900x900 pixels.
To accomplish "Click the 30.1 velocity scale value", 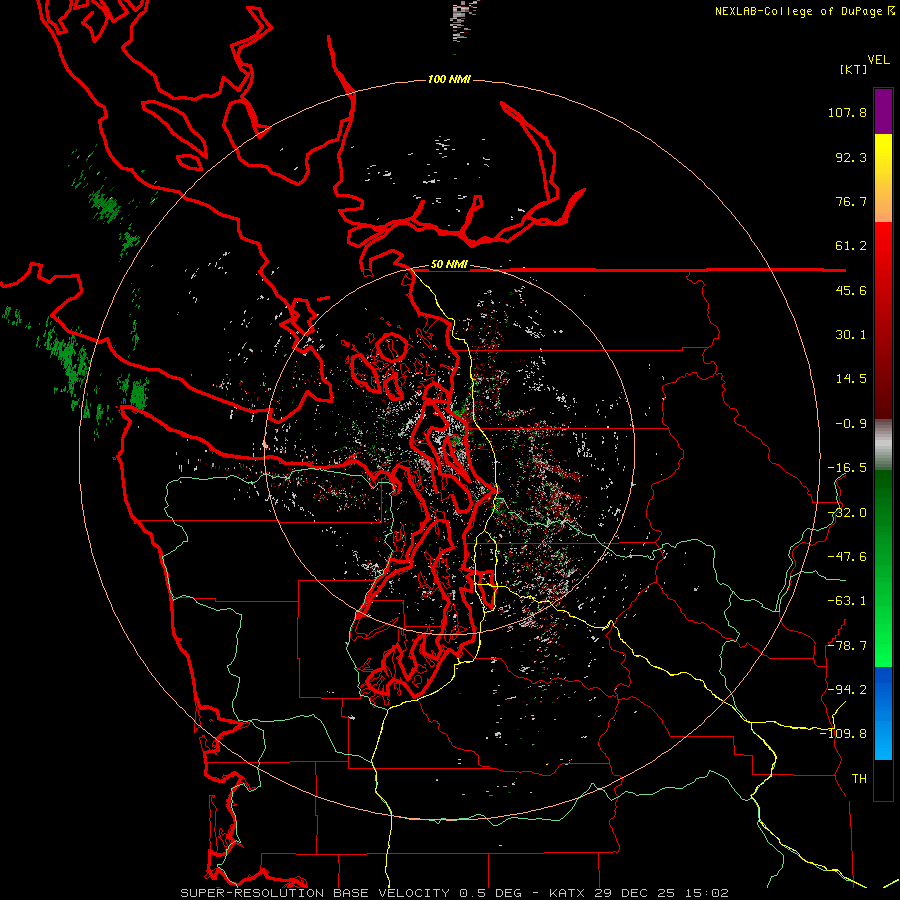I will point(851,335).
